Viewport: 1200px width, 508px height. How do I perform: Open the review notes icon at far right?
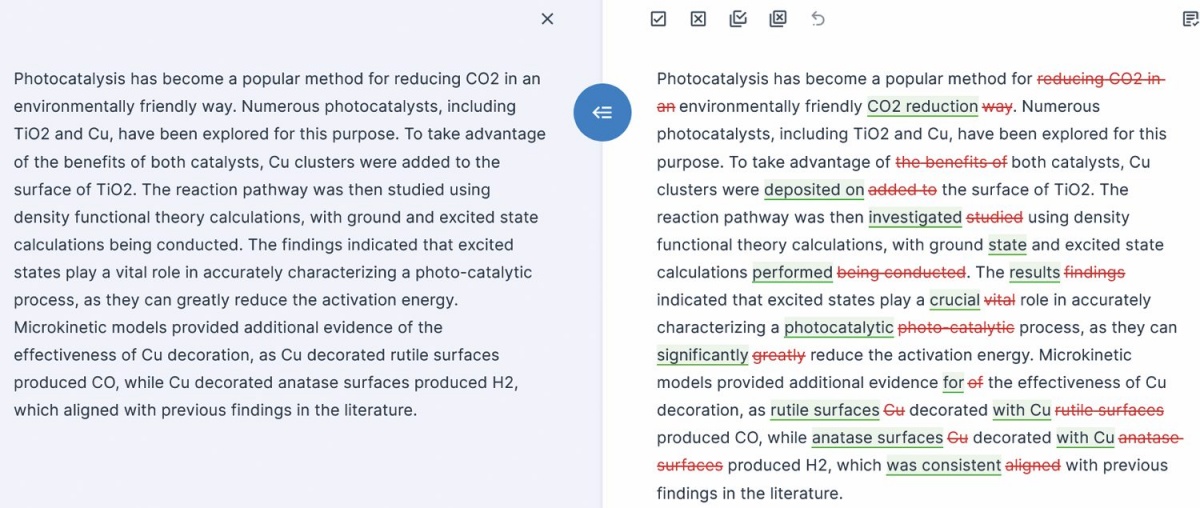click(1190, 19)
